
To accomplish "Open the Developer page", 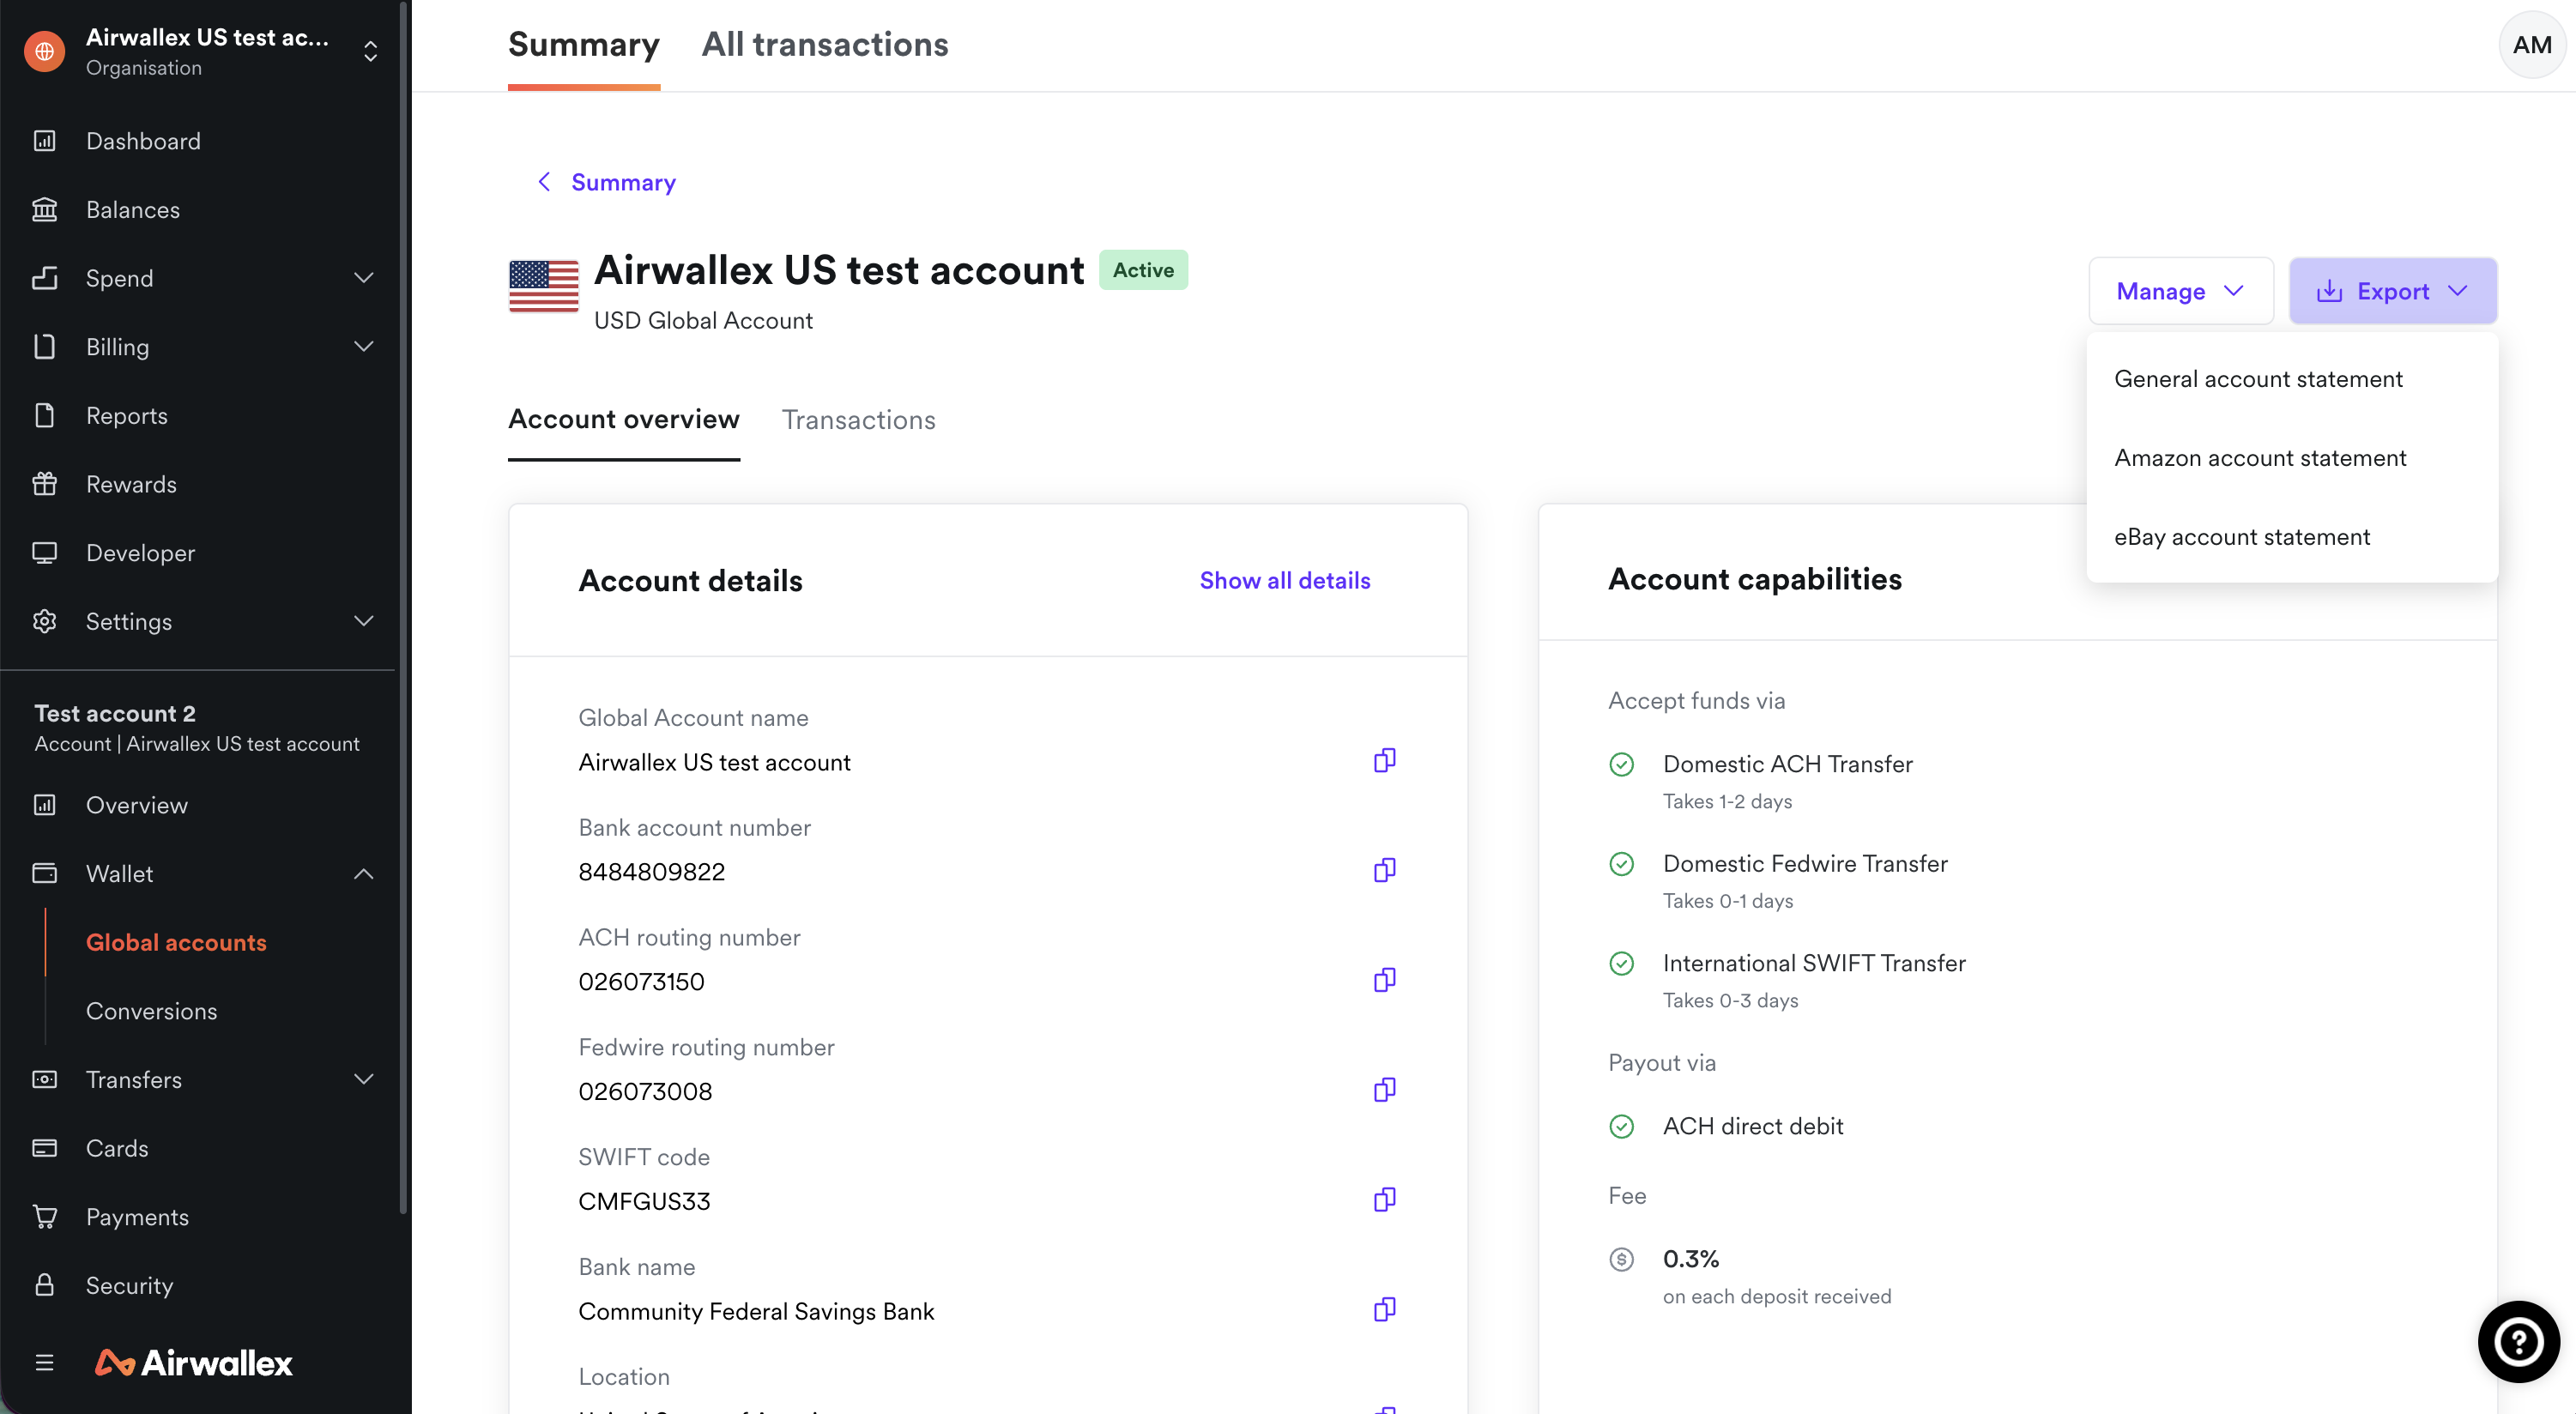I will (140, 553).
